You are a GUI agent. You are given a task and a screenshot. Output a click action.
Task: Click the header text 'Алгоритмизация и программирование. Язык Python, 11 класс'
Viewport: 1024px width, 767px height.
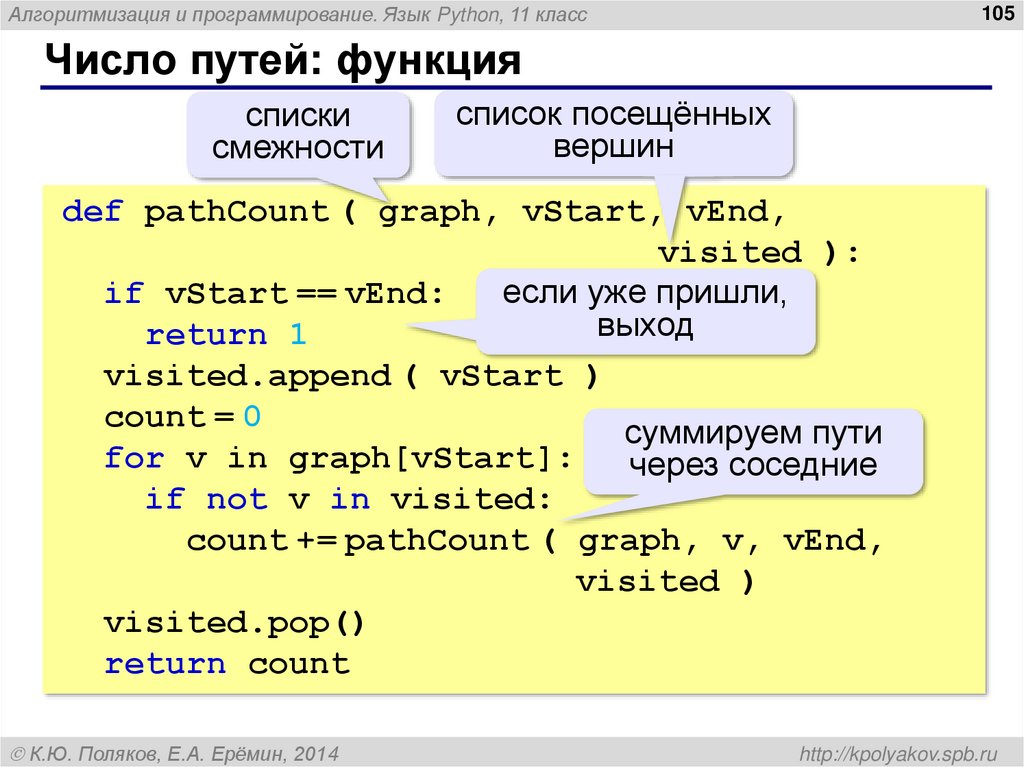tap(298, 14)
